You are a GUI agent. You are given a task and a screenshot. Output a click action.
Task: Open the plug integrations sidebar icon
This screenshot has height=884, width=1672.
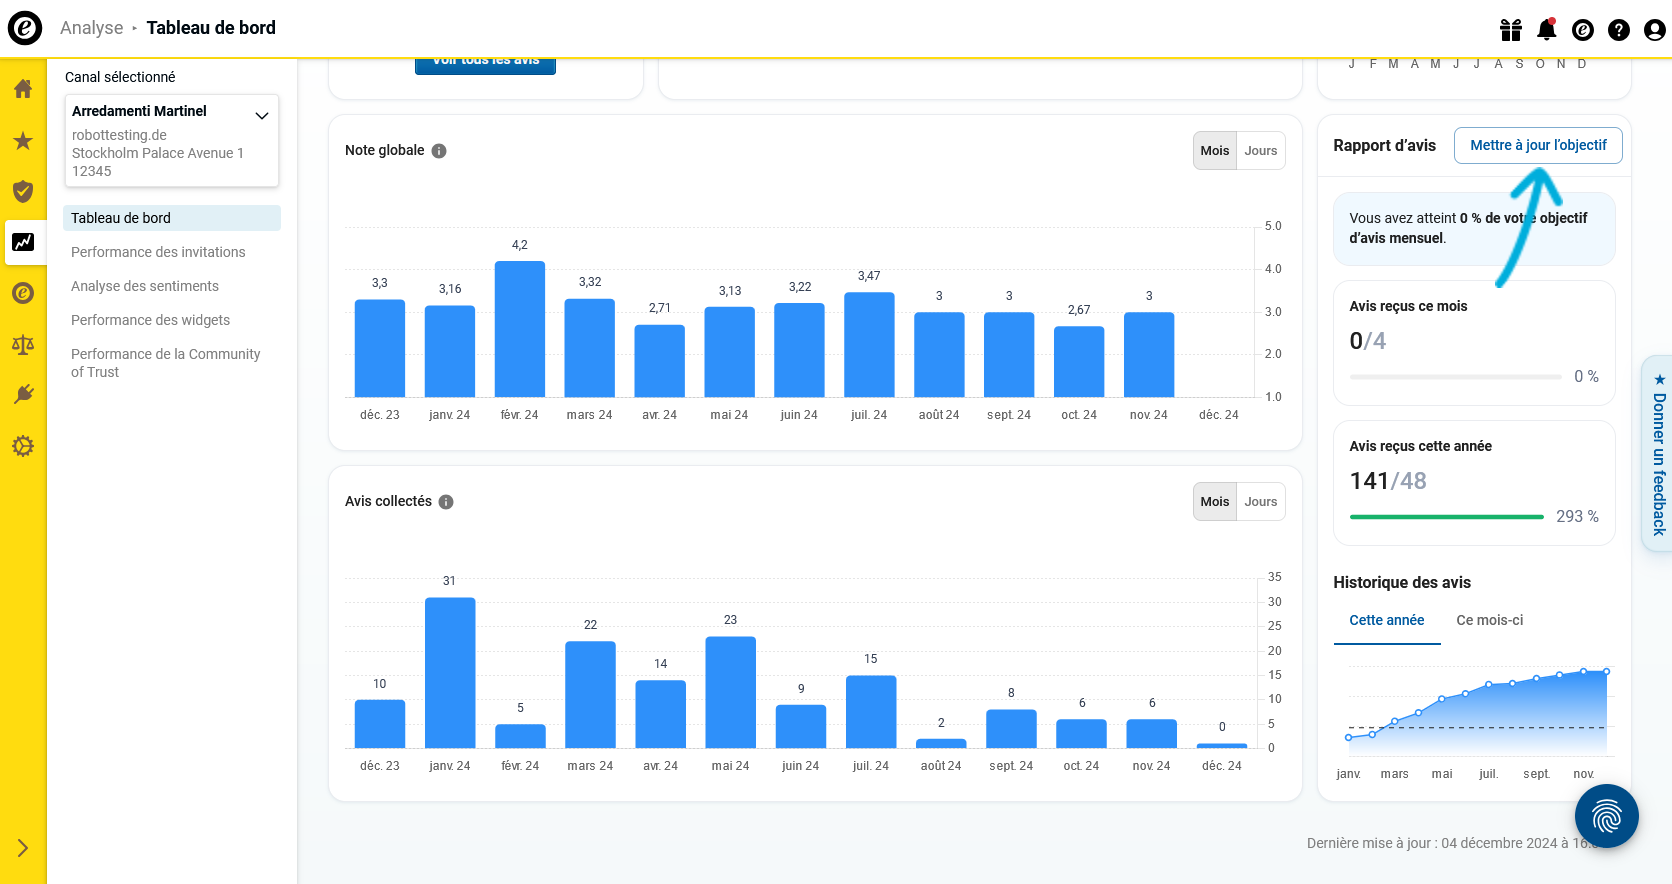23,395
